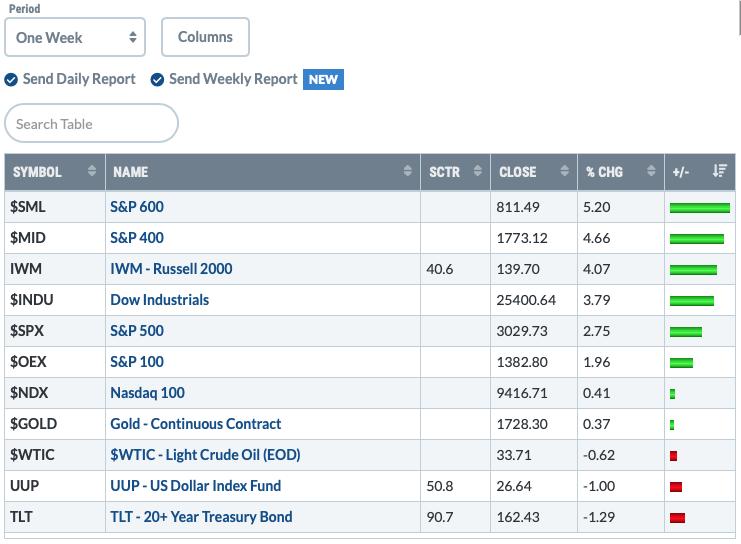Click the 25400.64 close value

[x=526, y=300]
